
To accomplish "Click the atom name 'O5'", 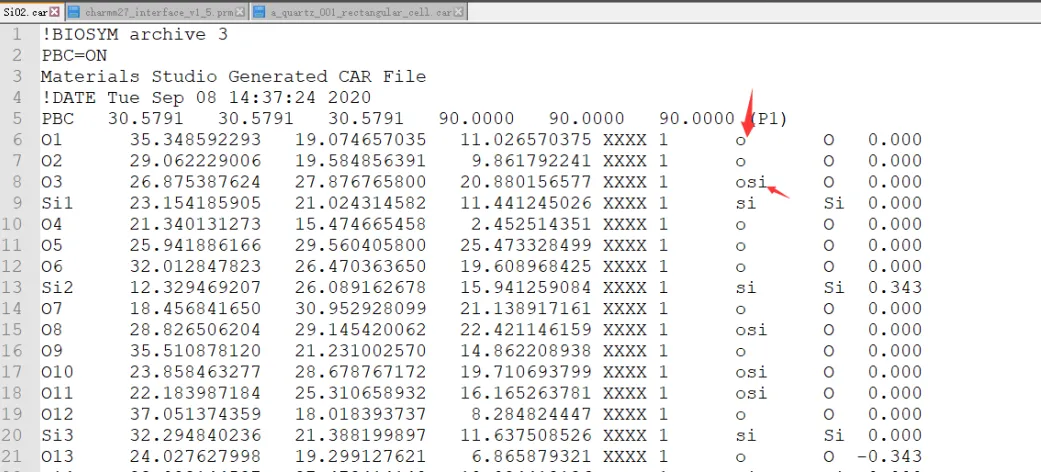I will (52, 246).
